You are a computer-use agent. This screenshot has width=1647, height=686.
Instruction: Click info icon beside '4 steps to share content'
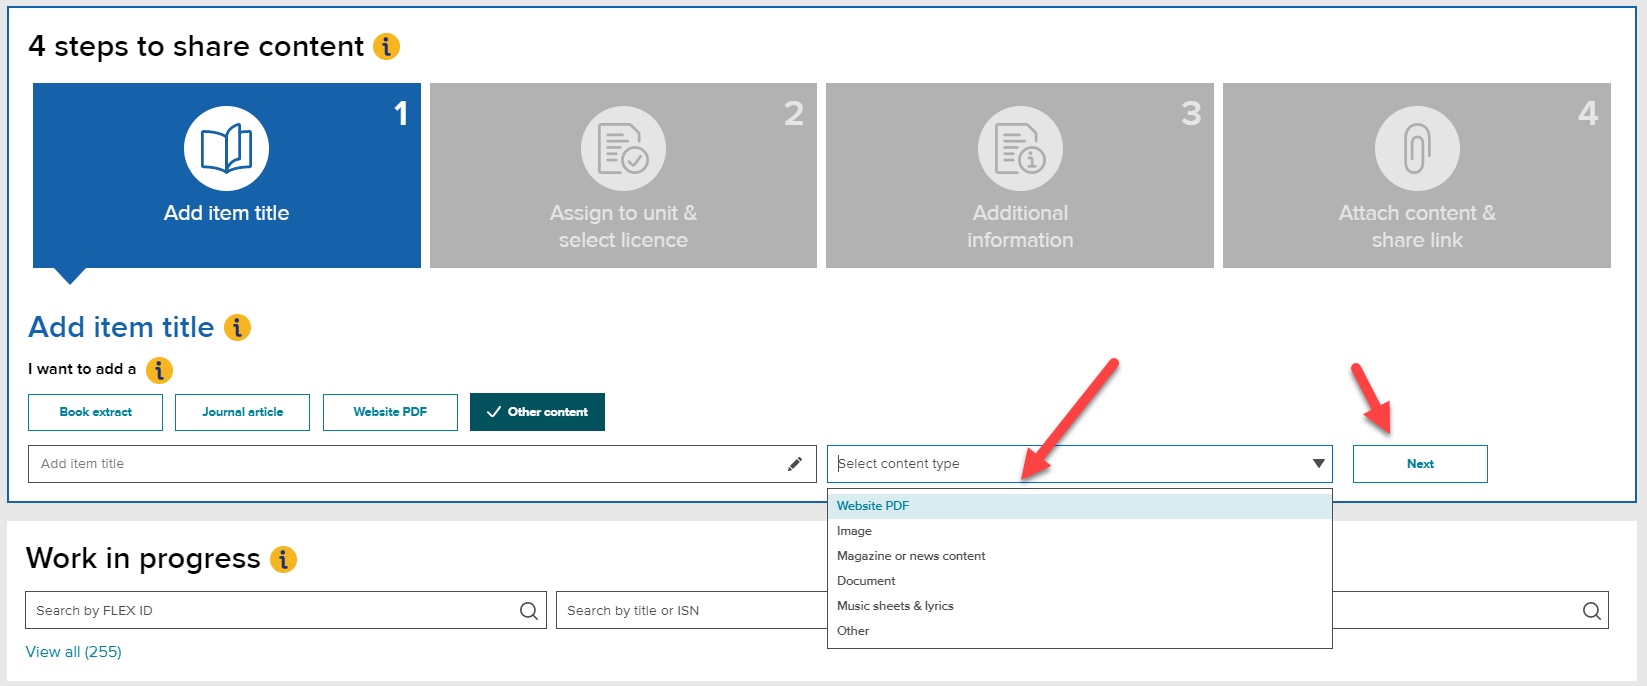coord(386,46)
